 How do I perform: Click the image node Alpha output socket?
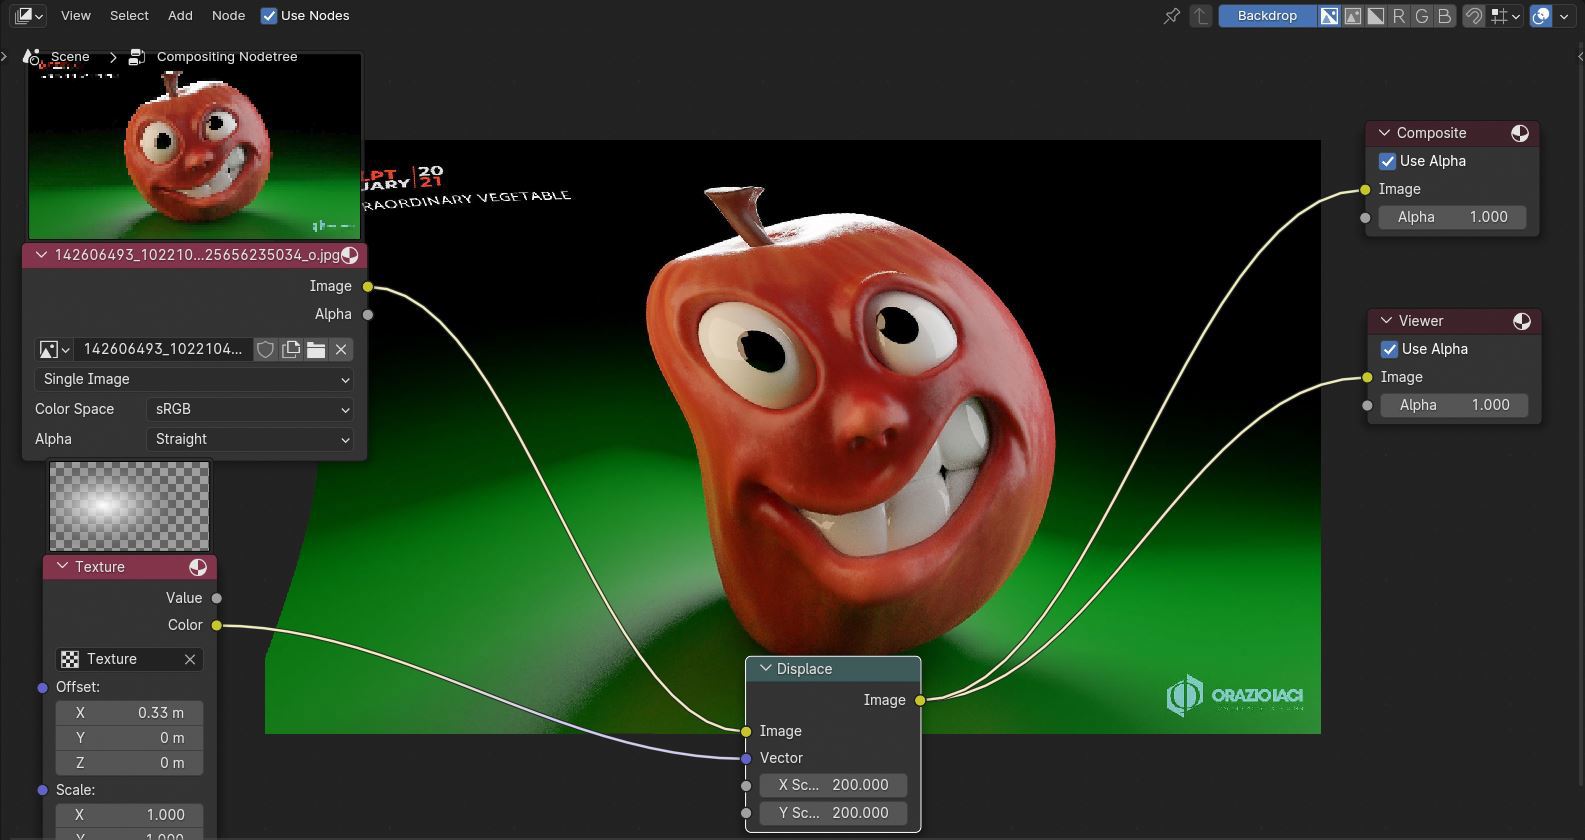[x=368, y=314]
